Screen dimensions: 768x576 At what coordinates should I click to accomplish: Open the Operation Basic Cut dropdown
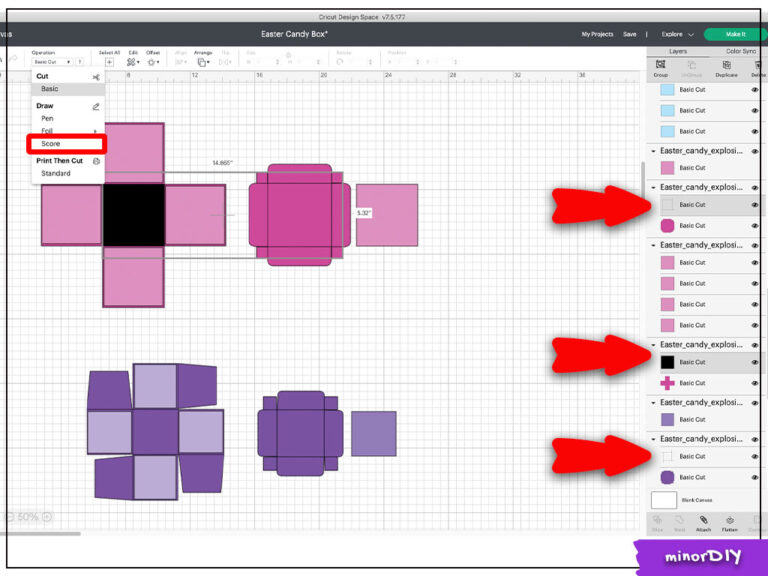[52, 62]
